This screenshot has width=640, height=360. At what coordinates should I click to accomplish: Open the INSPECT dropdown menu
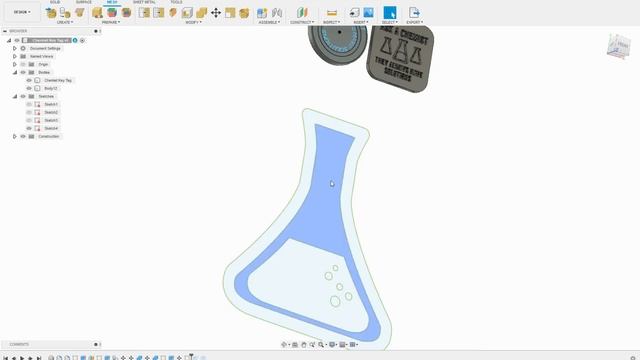pyautogui.click(x=332, y=22)
